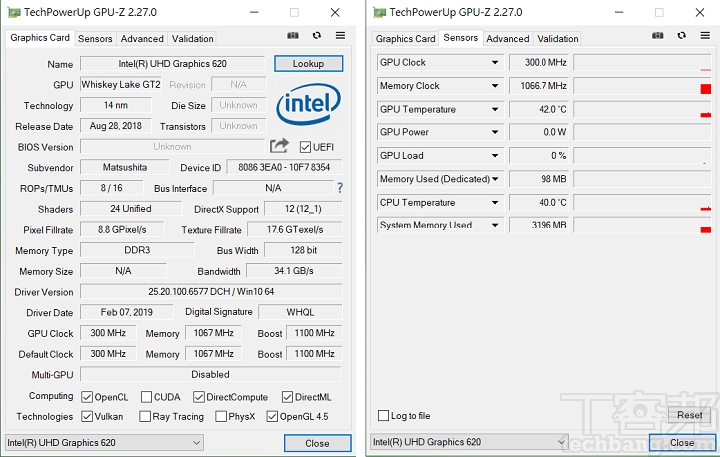Toggle the DirectCompute checkbox
Viewport: 720px width, 457px height.
199,397
